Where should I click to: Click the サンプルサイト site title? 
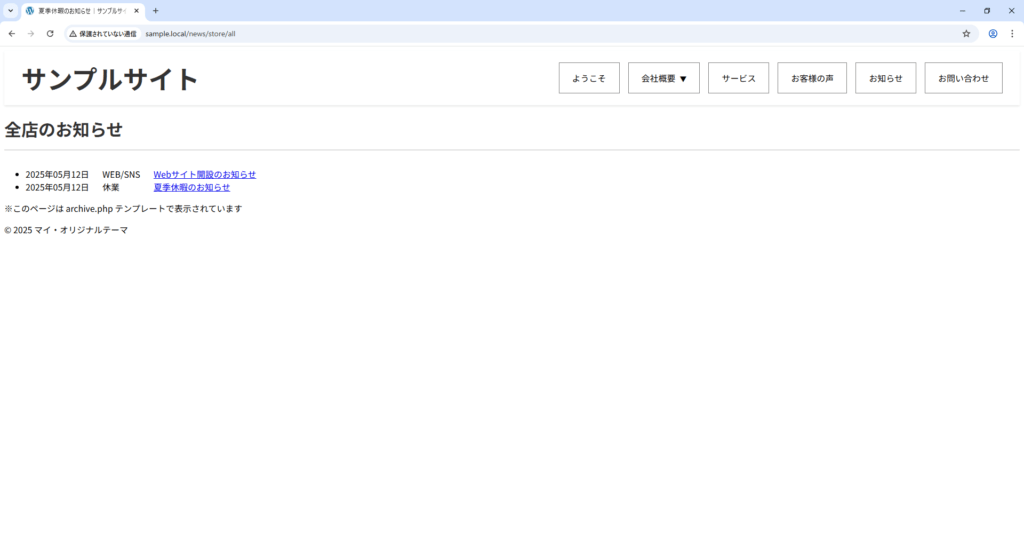click(110, 79)
